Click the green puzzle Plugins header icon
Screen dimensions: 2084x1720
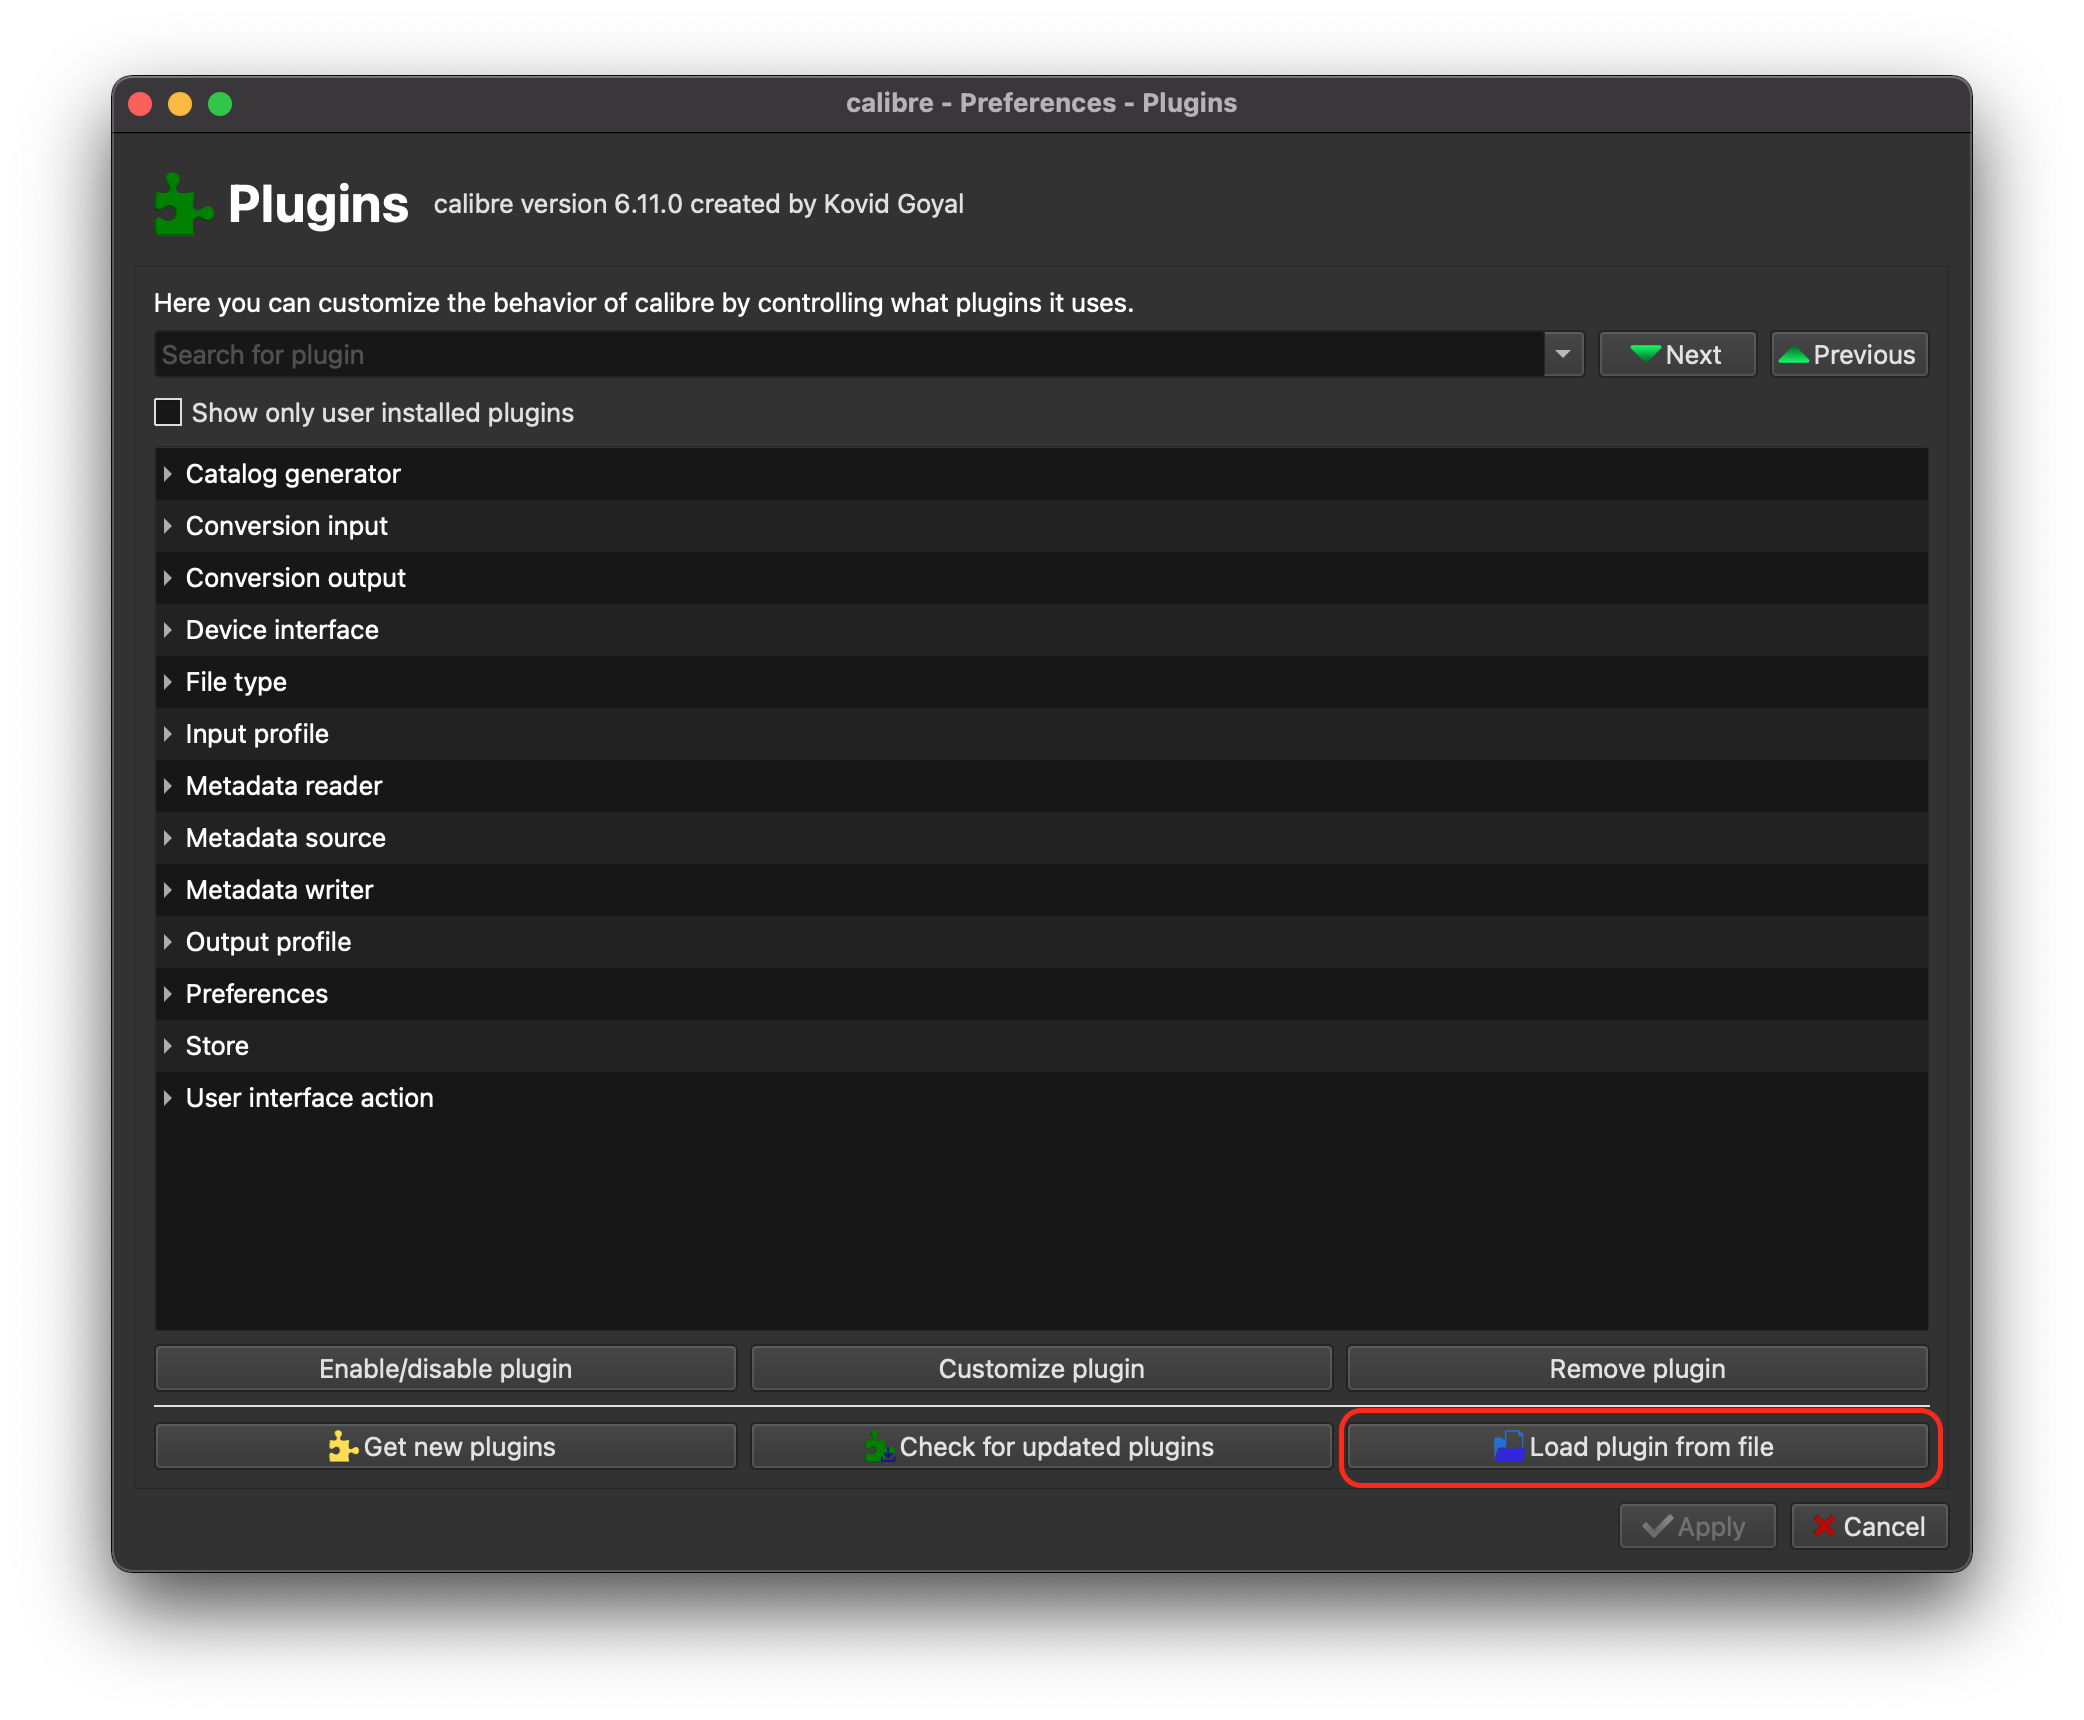pos(184,205)
